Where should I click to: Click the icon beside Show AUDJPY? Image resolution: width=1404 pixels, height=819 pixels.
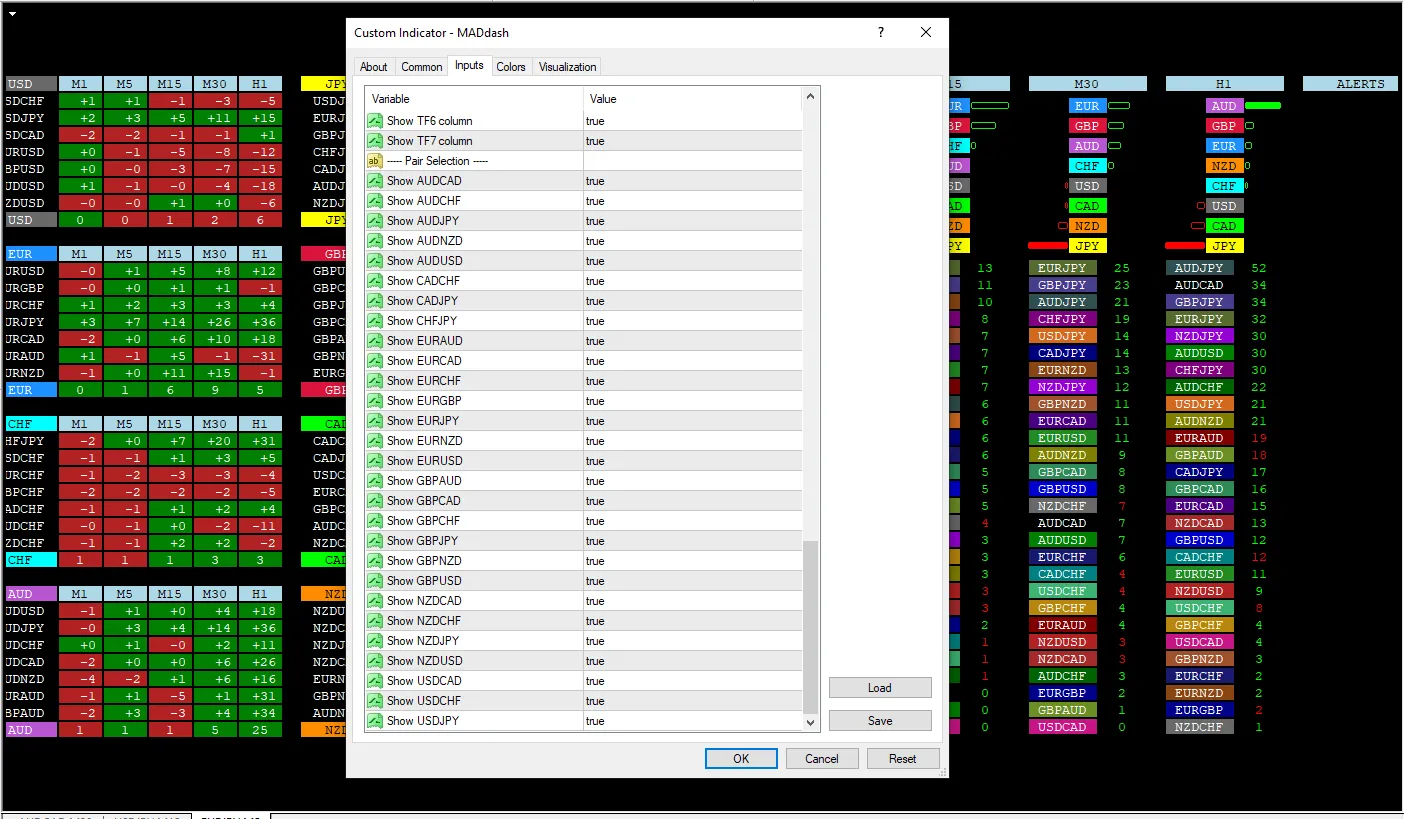[x=375, y=221]
